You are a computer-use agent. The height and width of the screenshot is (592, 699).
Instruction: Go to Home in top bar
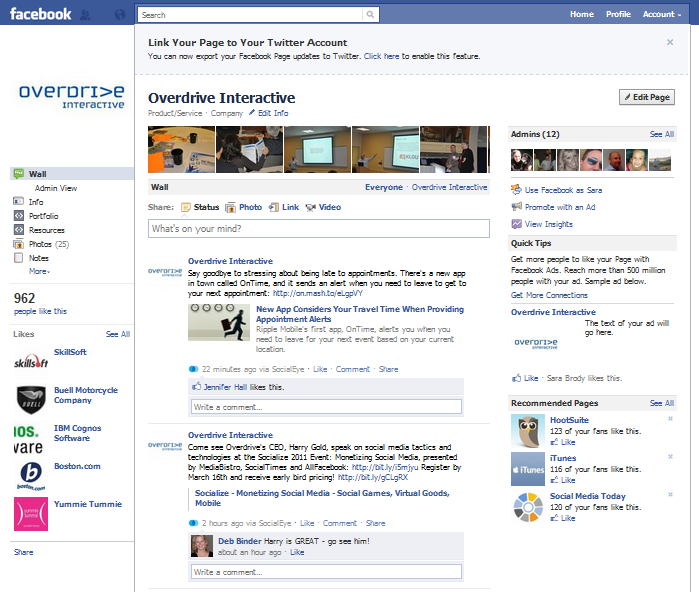[582, 14]
